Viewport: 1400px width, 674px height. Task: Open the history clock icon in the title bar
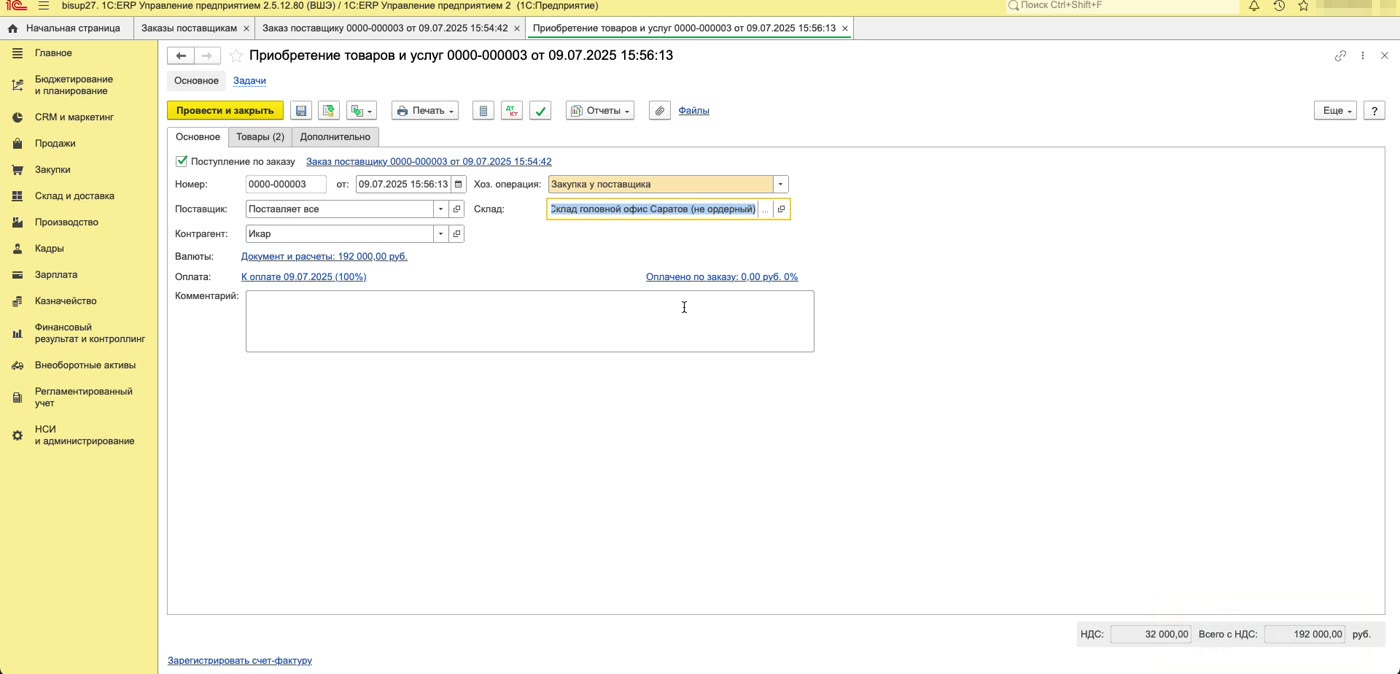[1279, 6]
